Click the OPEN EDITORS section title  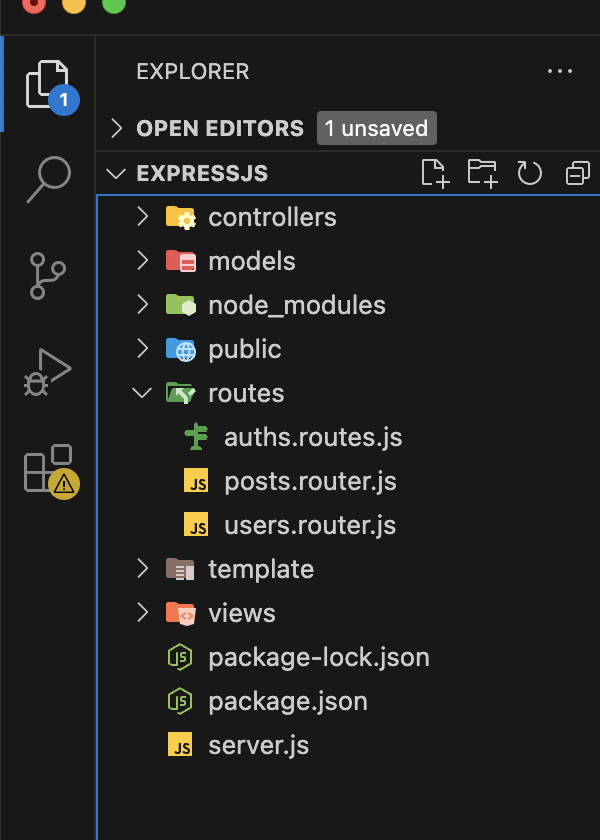220,129
